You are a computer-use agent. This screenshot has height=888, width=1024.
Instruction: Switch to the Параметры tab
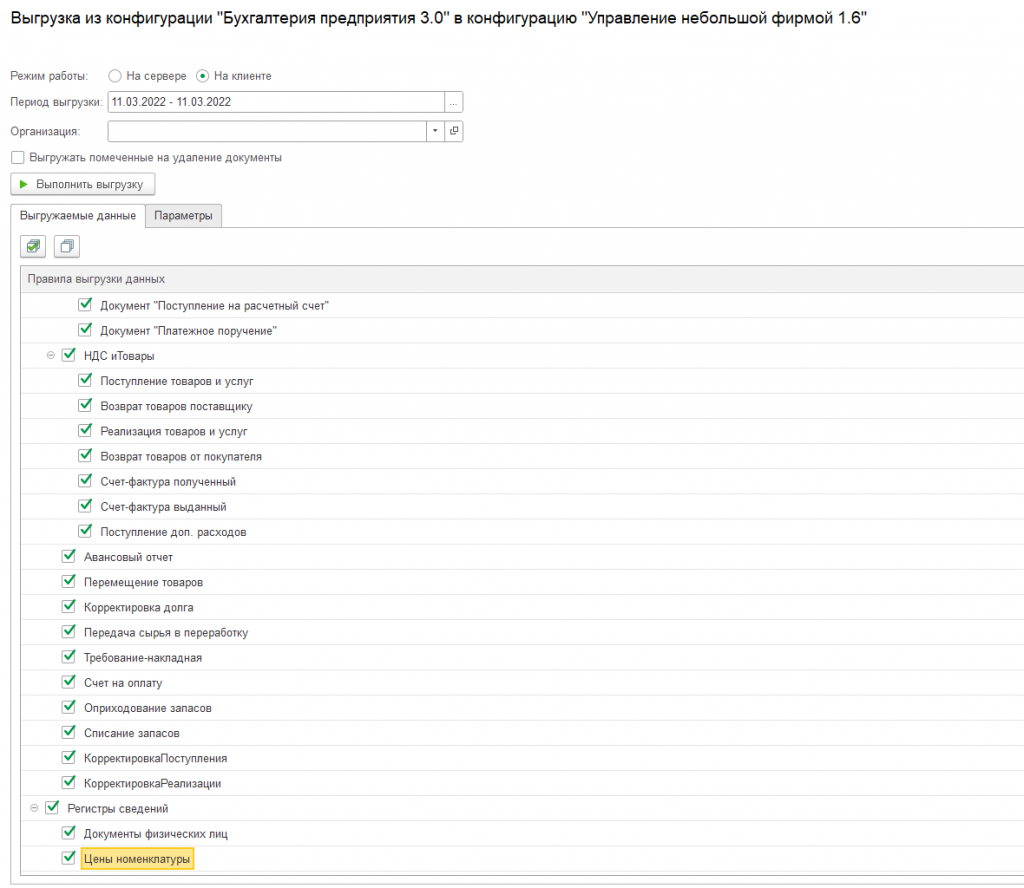(x=184, y=215)
